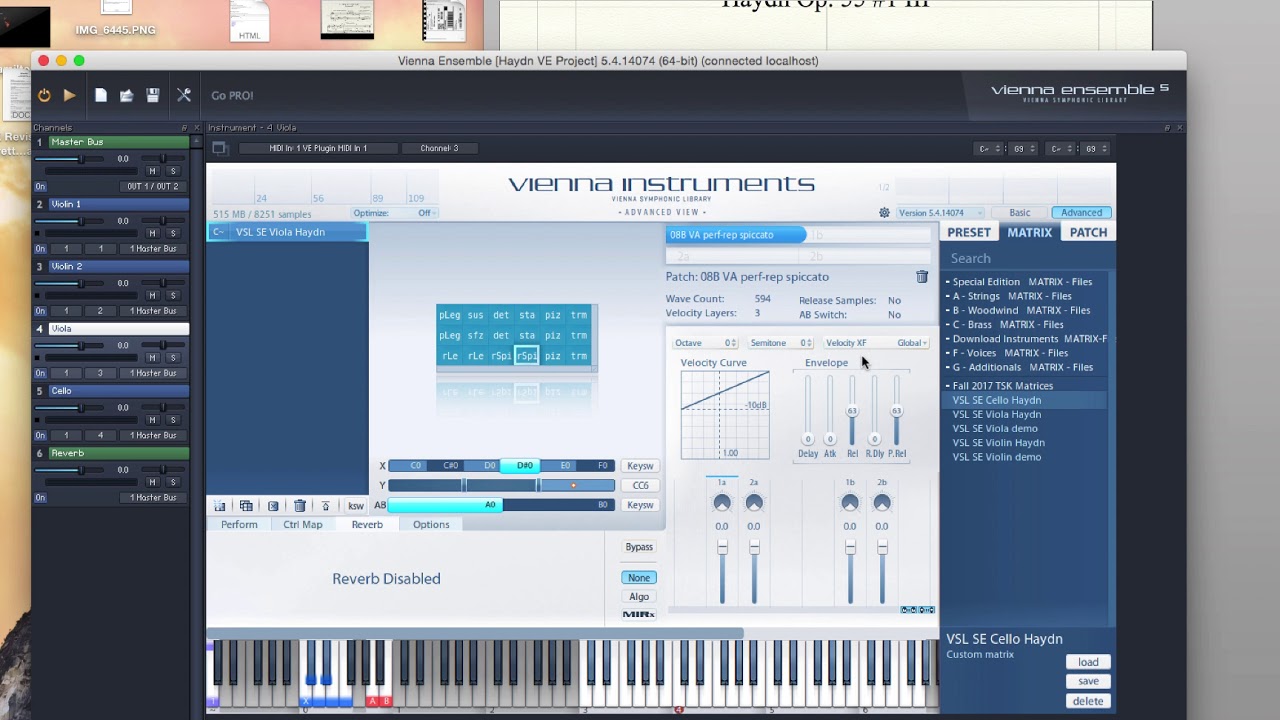
Task: Click the Bypass reverb button
Action: pyautogui.click(x=639, y=547)
